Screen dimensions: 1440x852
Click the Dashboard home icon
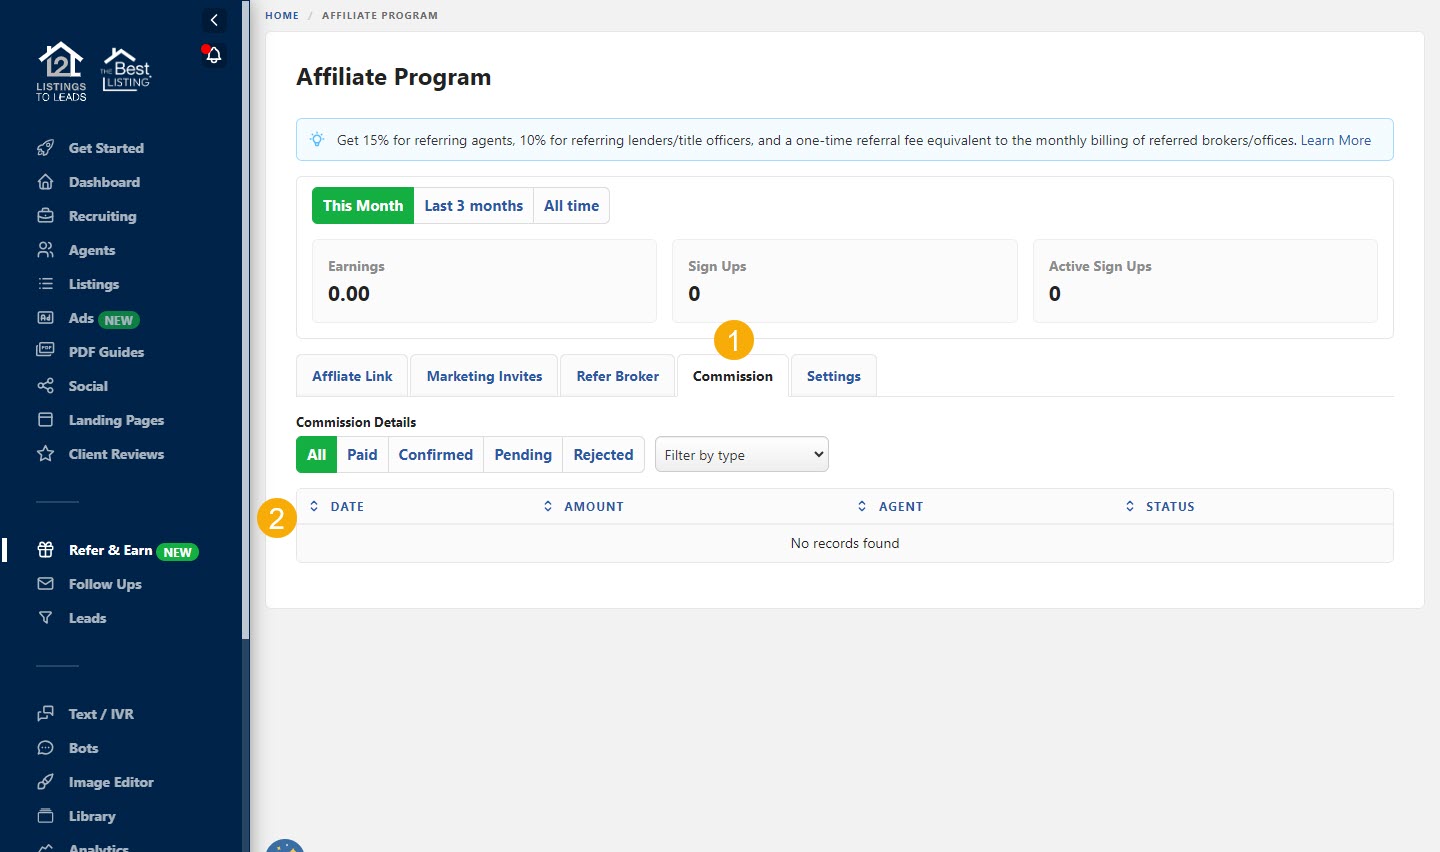pyautogui.click(x=45, y=182)
